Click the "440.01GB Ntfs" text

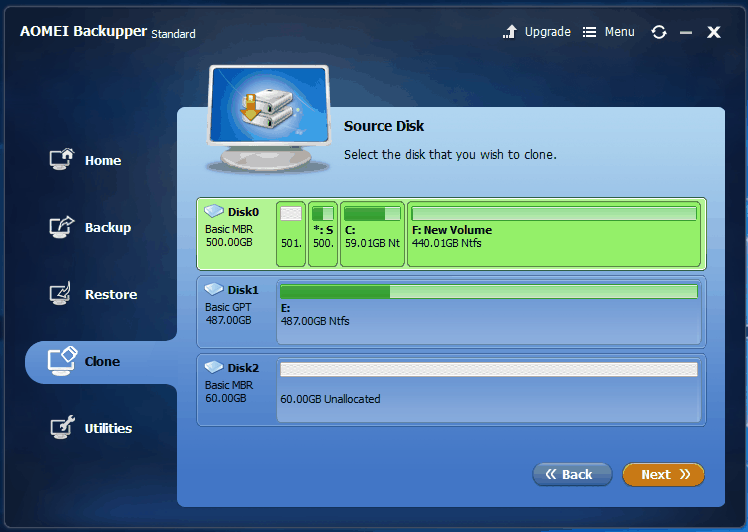447,243
